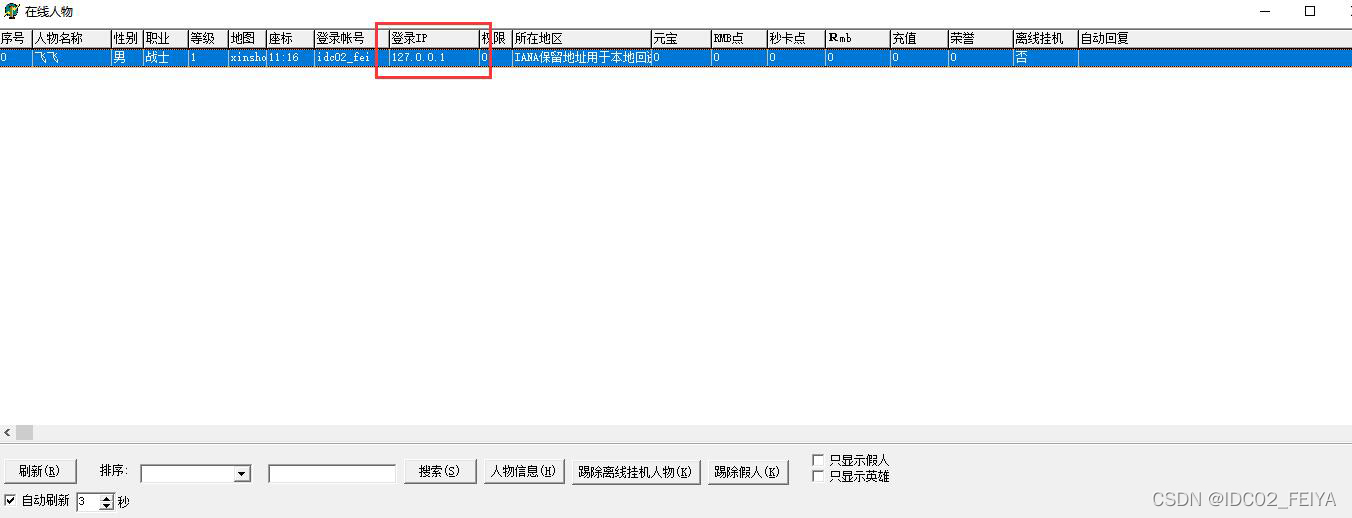Sort by the Rmb column header
This screenshot has height=518, width=1352.
[857, 38]
